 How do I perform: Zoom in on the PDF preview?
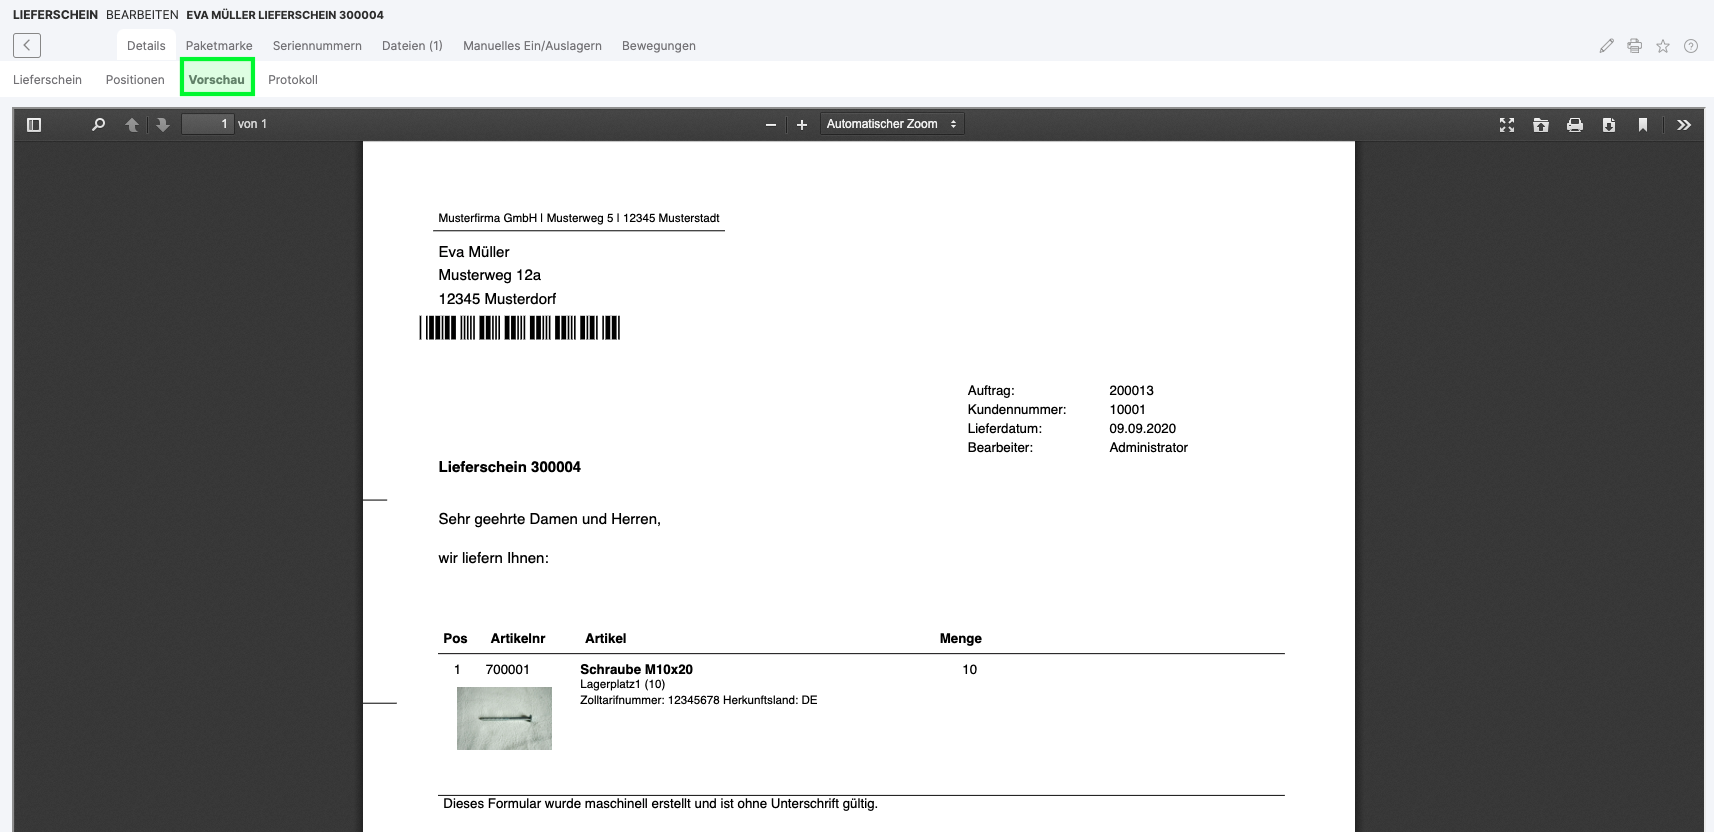click(x=801, y=125)
